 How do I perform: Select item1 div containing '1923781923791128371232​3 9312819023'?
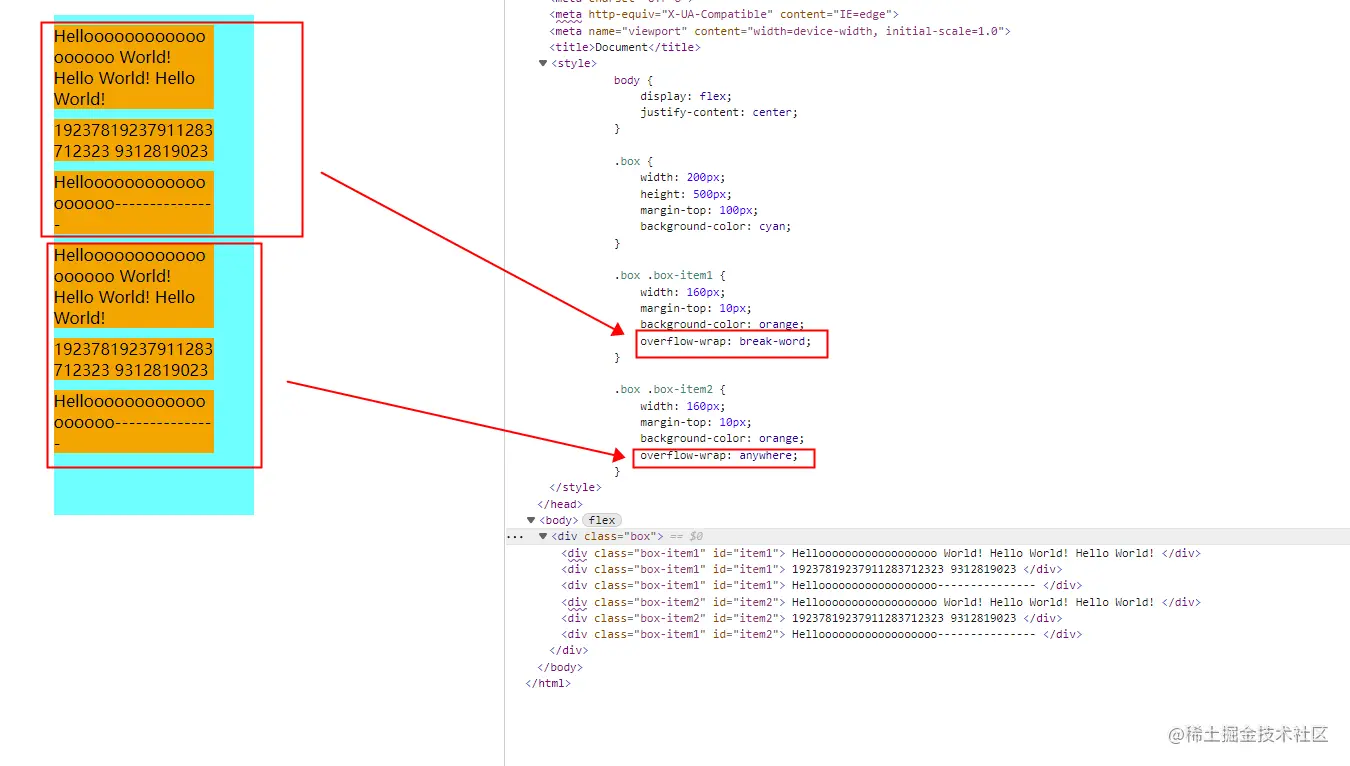click(811, 569)
